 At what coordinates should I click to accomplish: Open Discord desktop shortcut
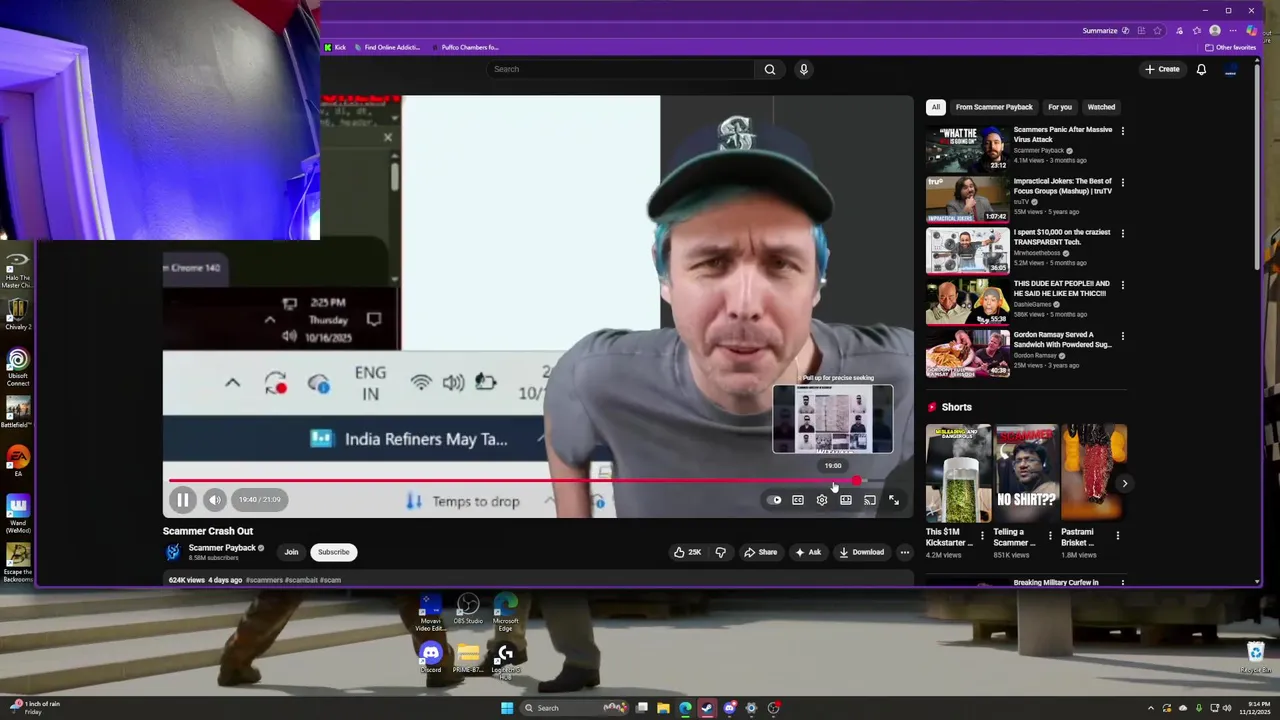coord(431,658)
